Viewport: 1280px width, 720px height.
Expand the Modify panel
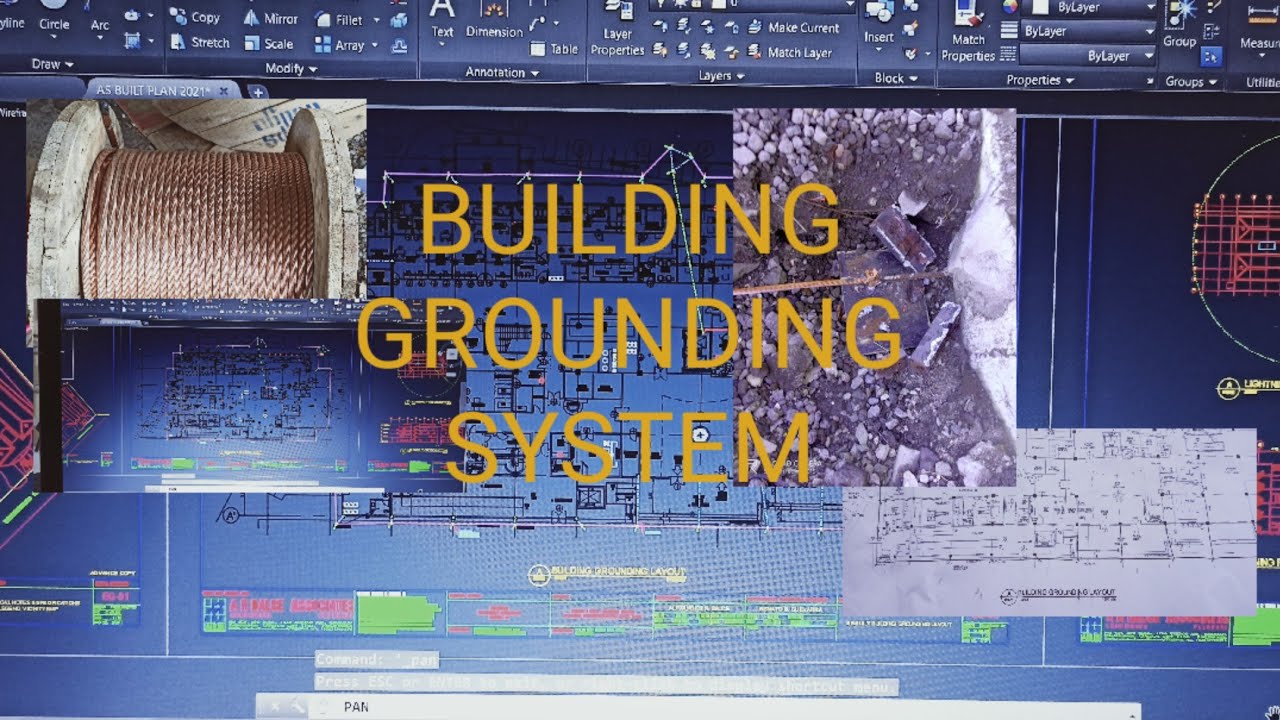point(291,68)
